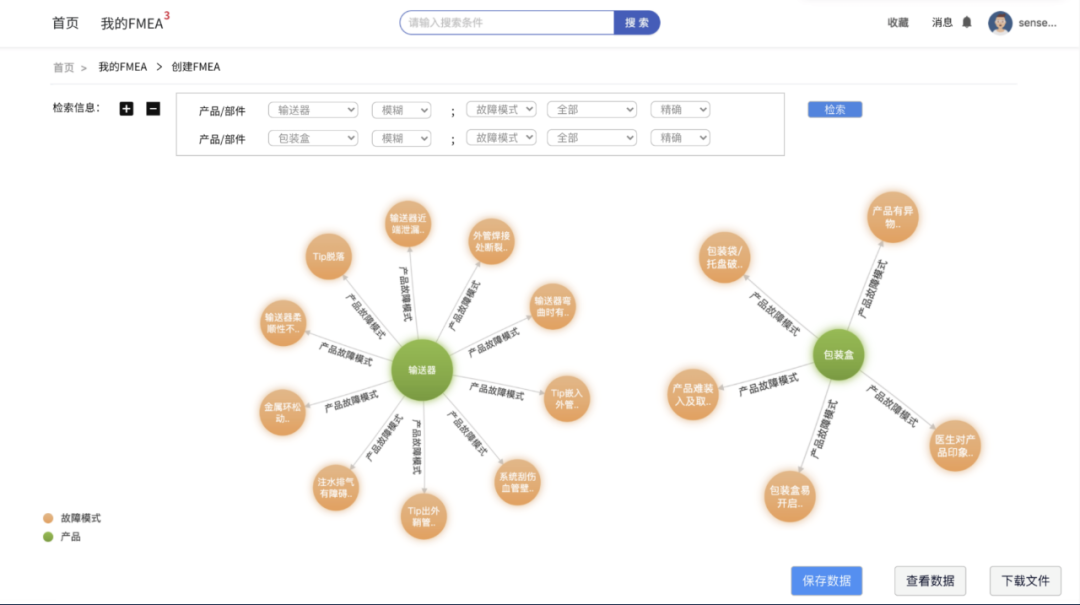Screen dimensions: 1080x605
Task: Expand the first row 精确 dropdown
Action: 680,109
